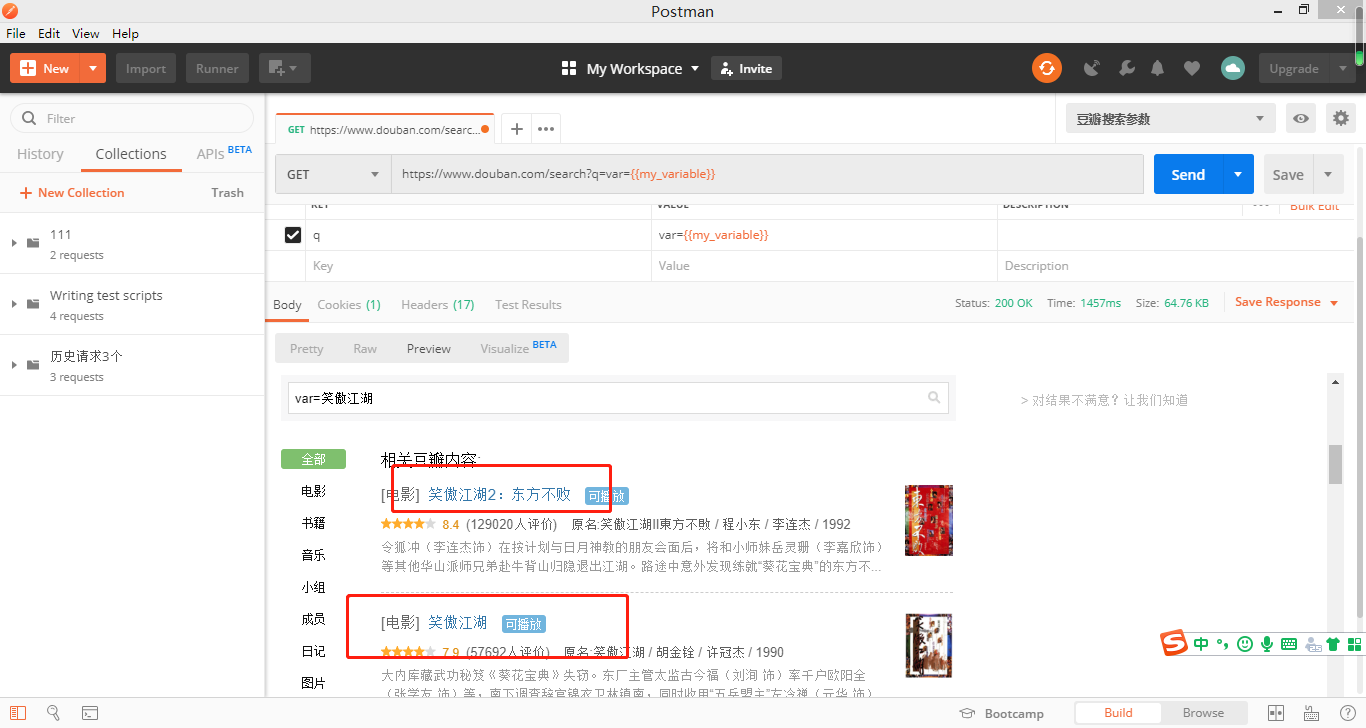The image size is (1366, 728).
Task: Open the Edit menu
Action: (x=49, y=33)
